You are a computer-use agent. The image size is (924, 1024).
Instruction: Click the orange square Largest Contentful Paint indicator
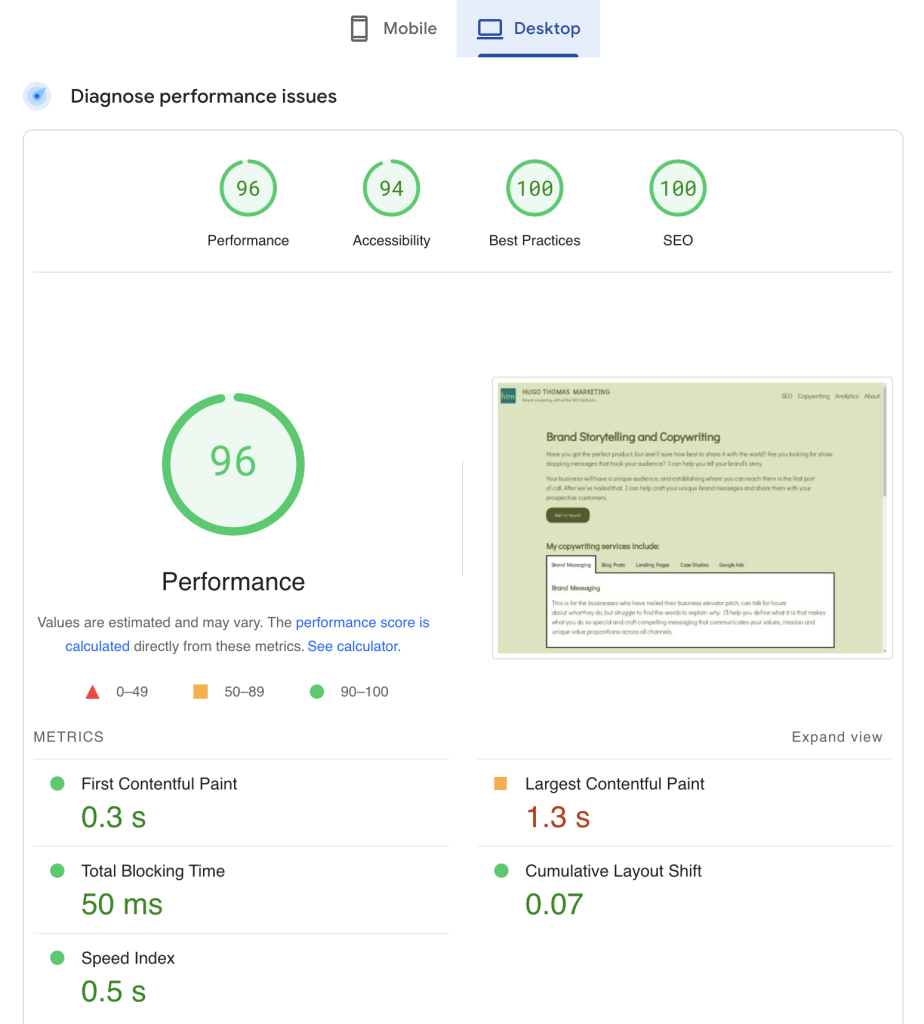[x=501, y=784]
